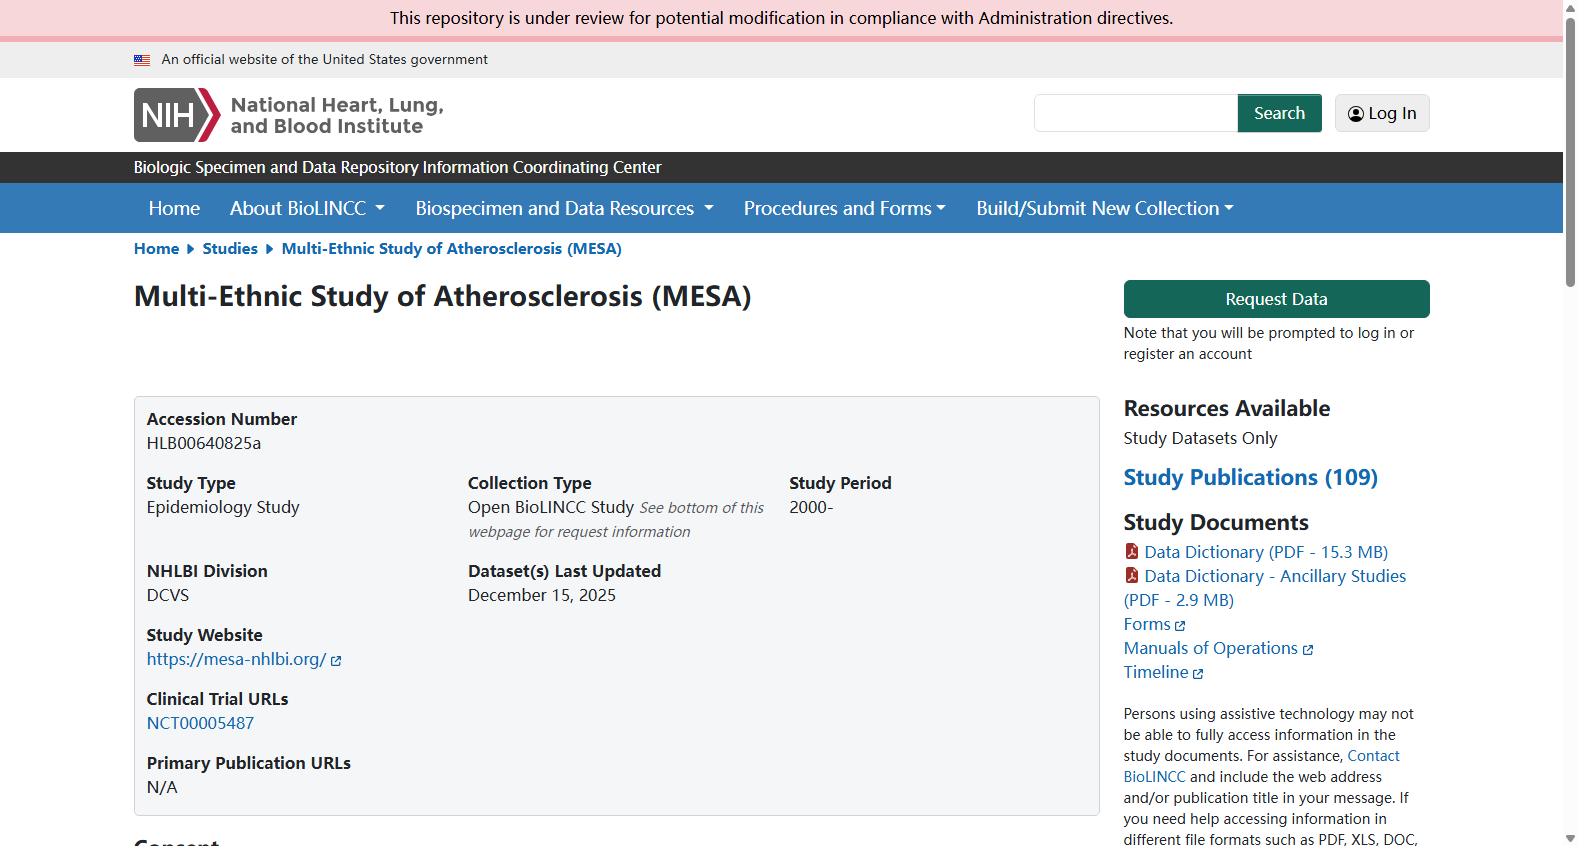Go to Home in the navigation bar
Viewport: 1578px width, 846px height.
tap(174, 208)
